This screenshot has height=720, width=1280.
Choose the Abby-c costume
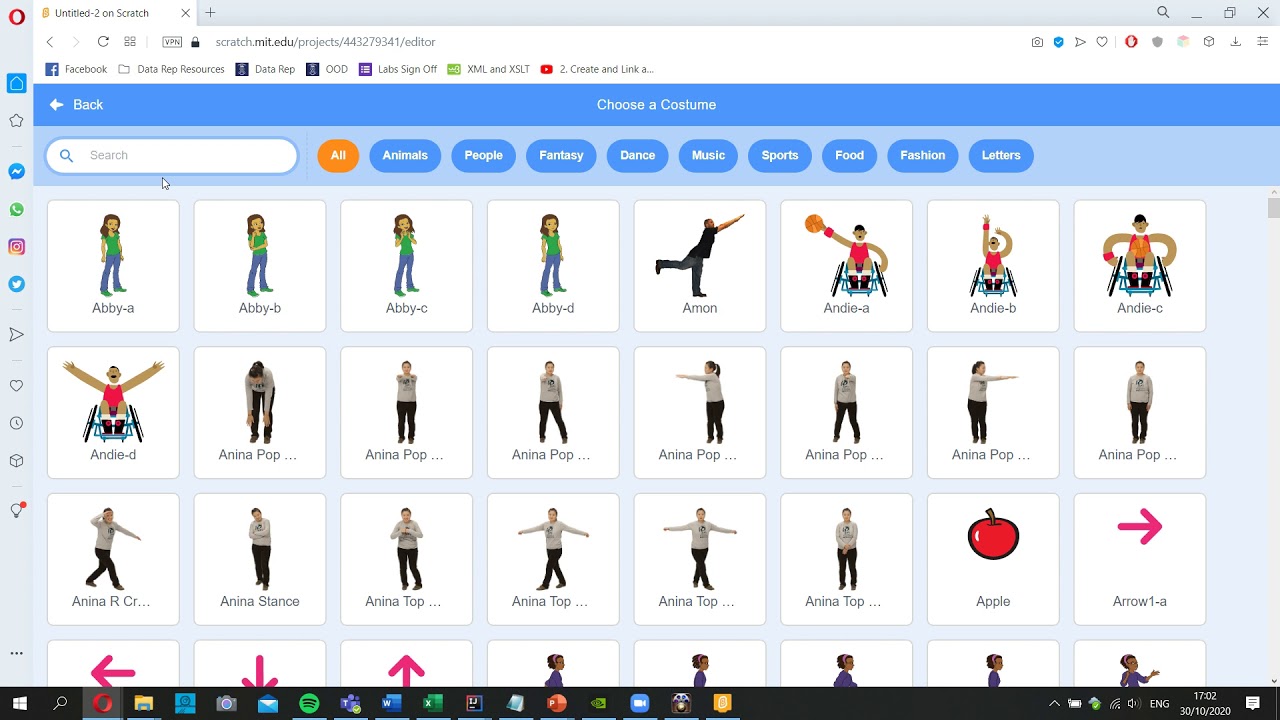(x=406, y=265)
